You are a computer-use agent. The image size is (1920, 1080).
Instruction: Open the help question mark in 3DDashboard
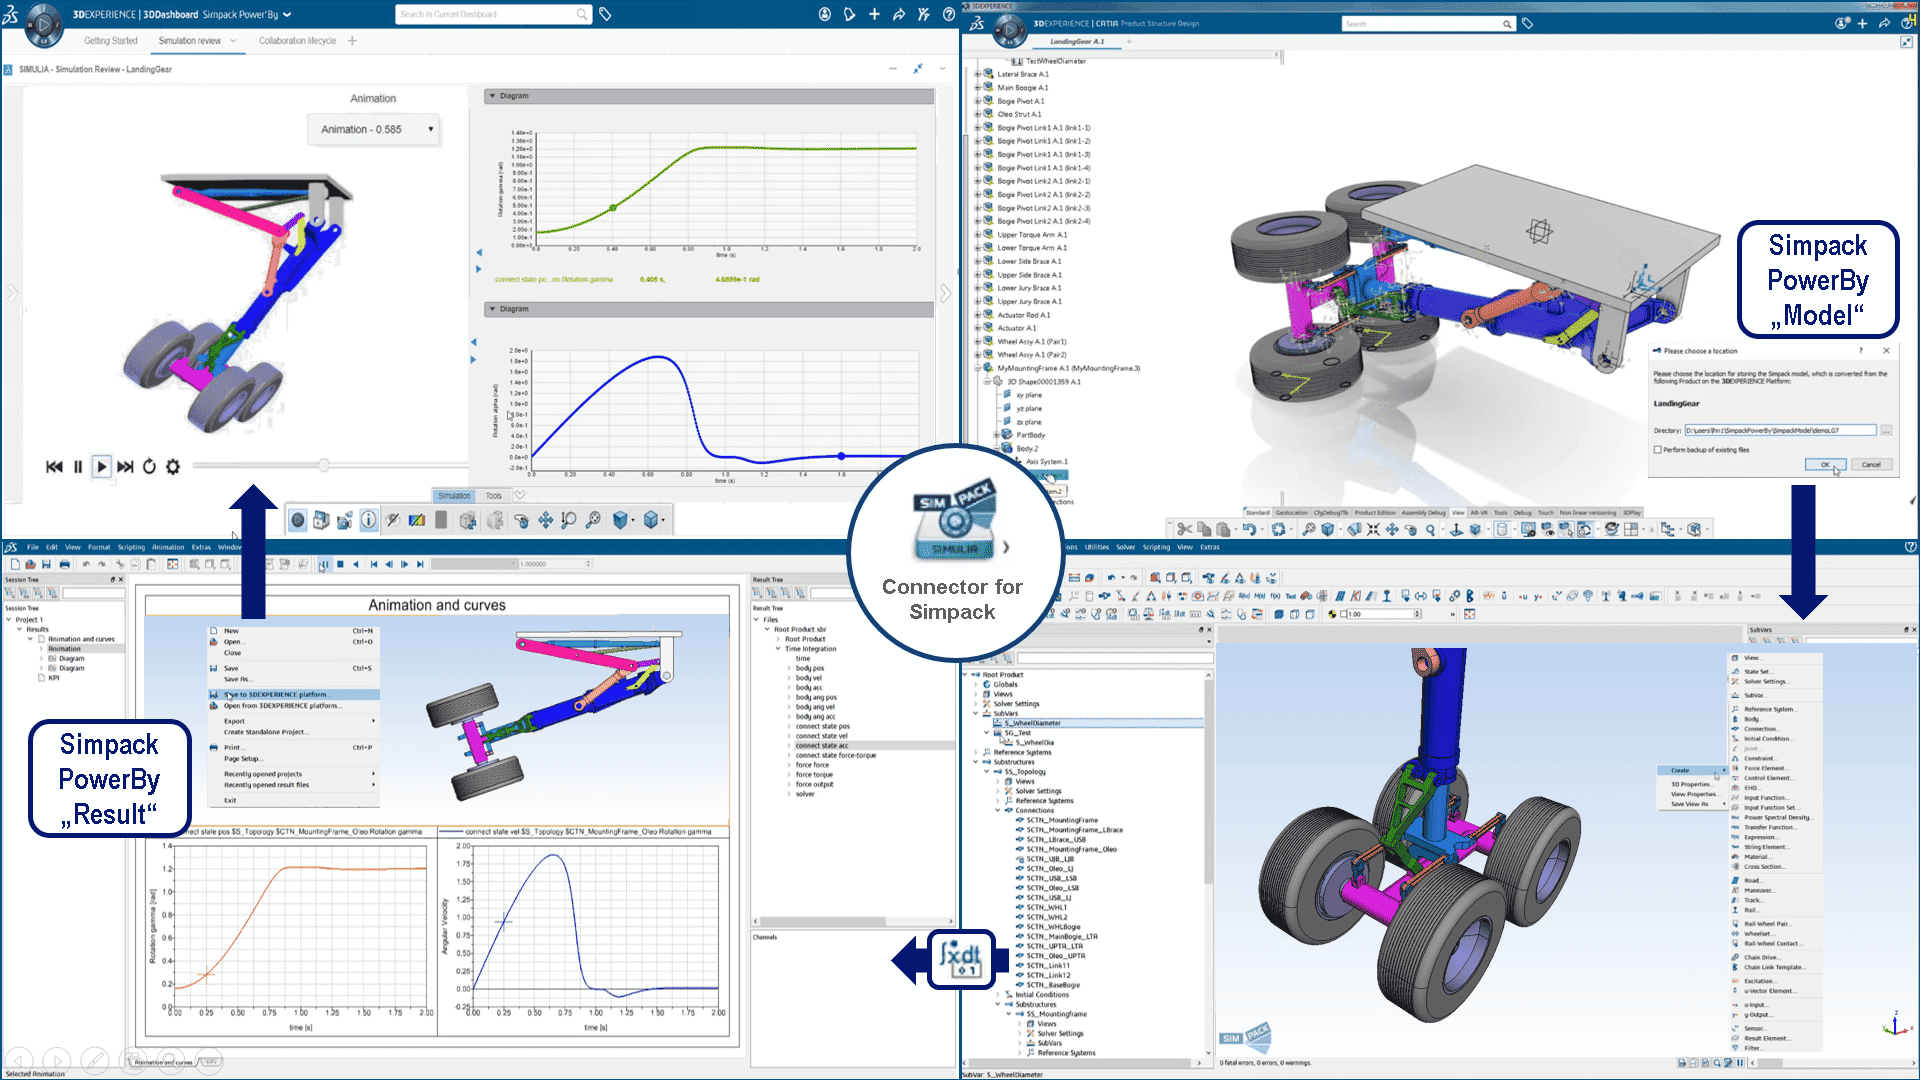[949, 14]
